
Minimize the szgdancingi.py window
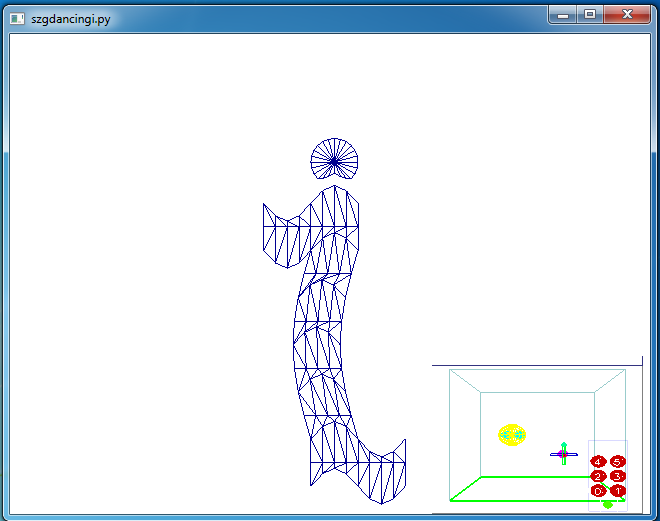click(564, 14)
